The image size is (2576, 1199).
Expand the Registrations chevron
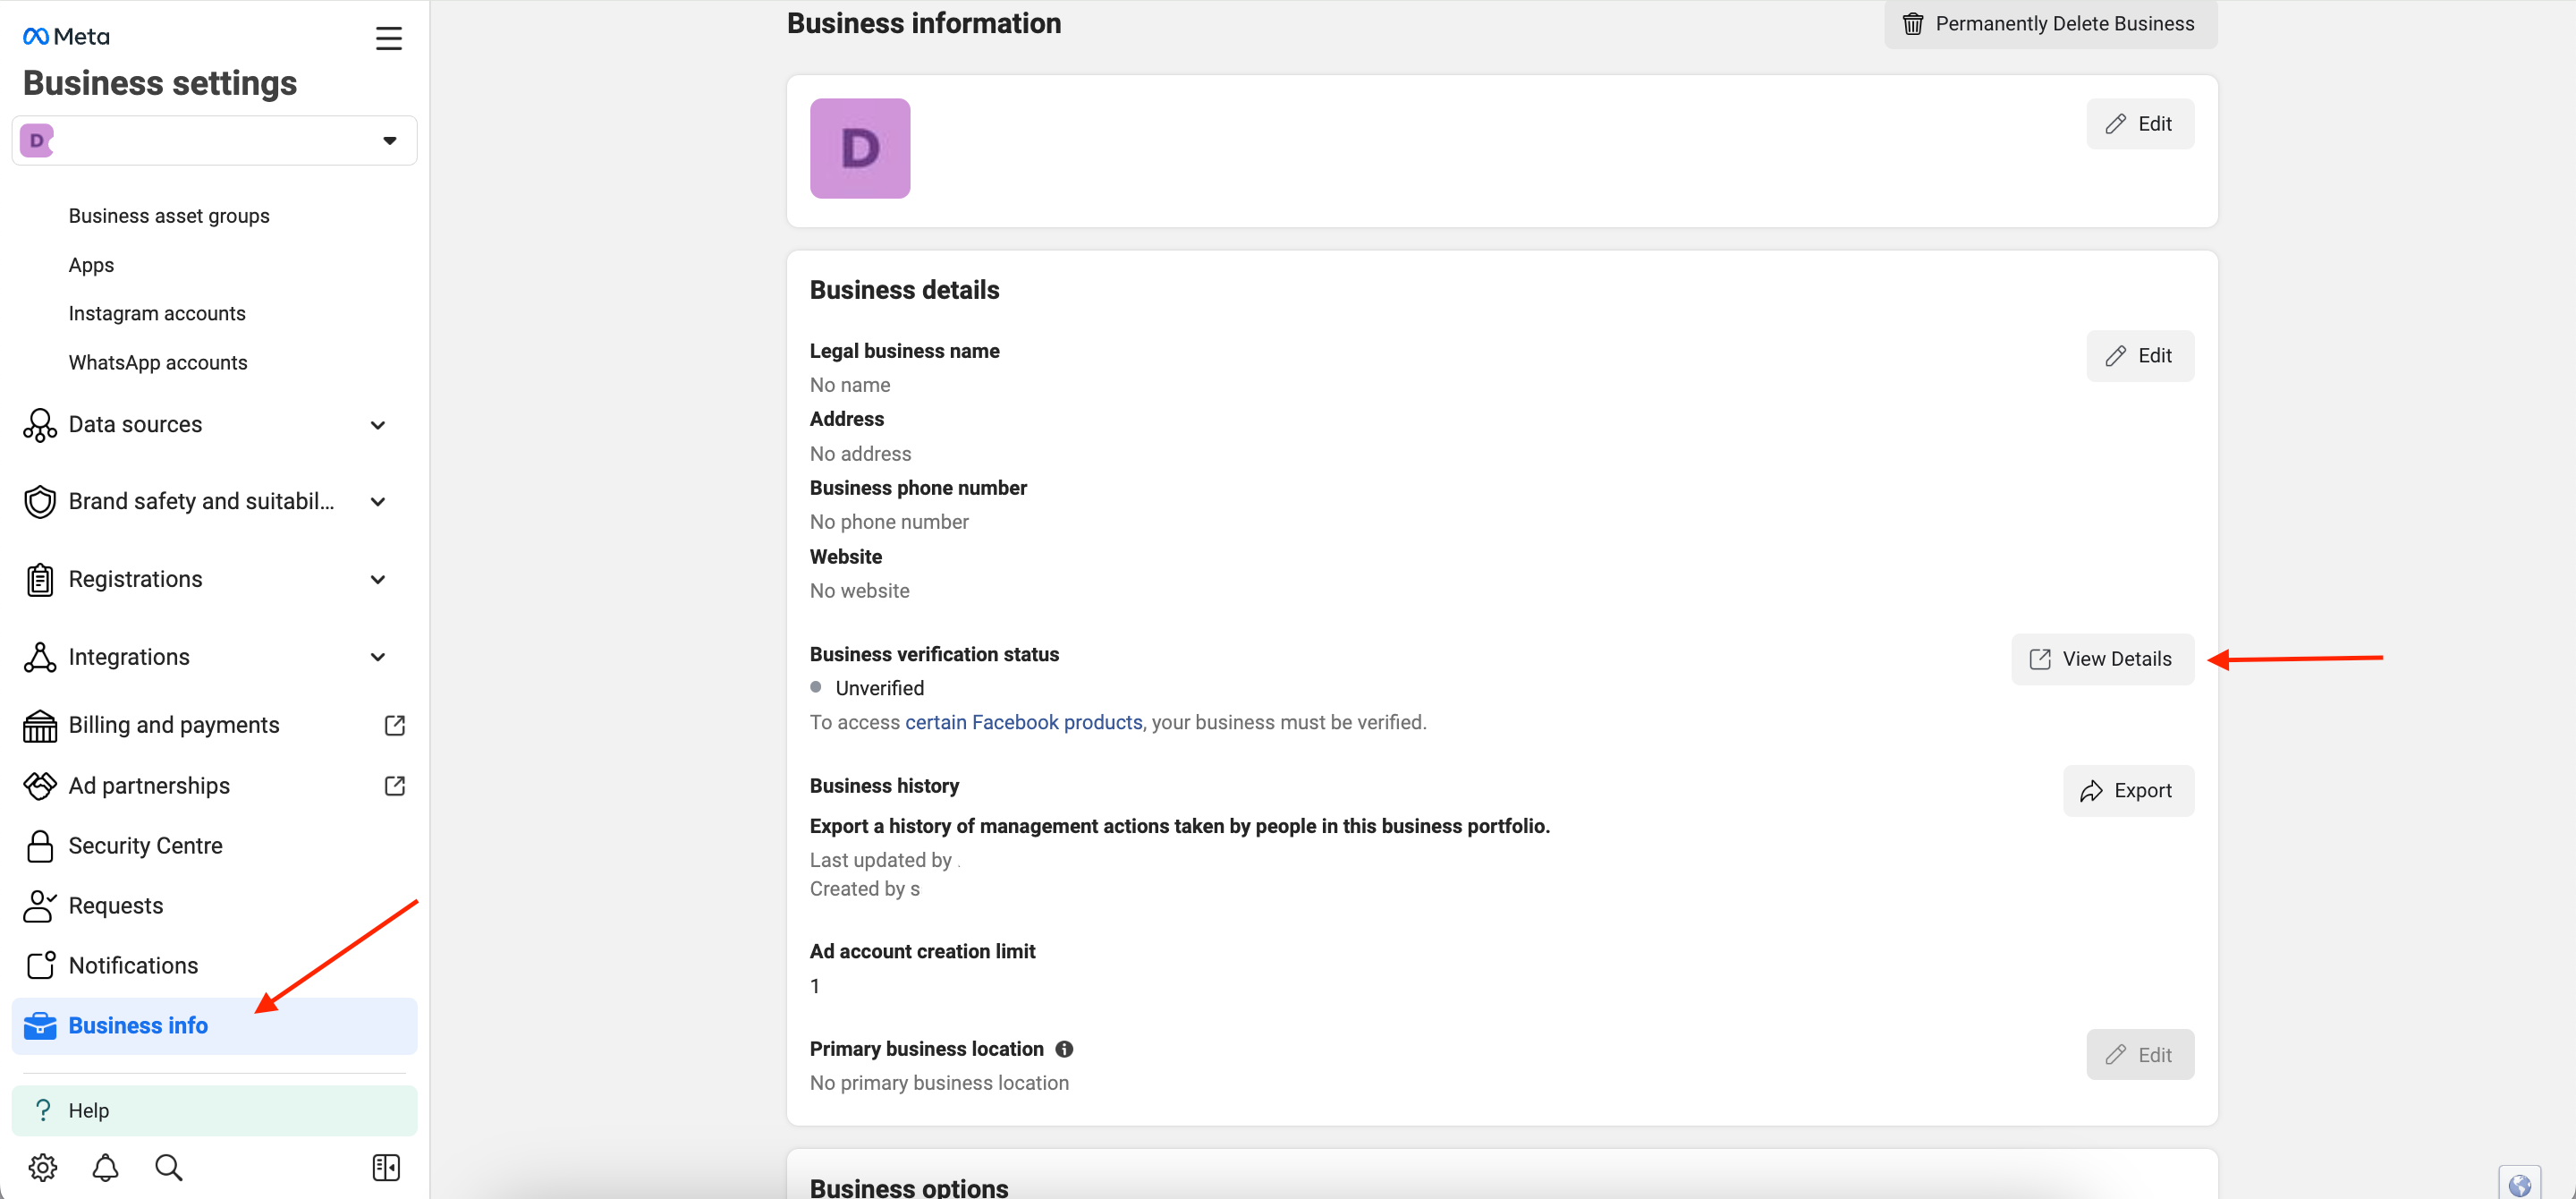click(378, 580)
